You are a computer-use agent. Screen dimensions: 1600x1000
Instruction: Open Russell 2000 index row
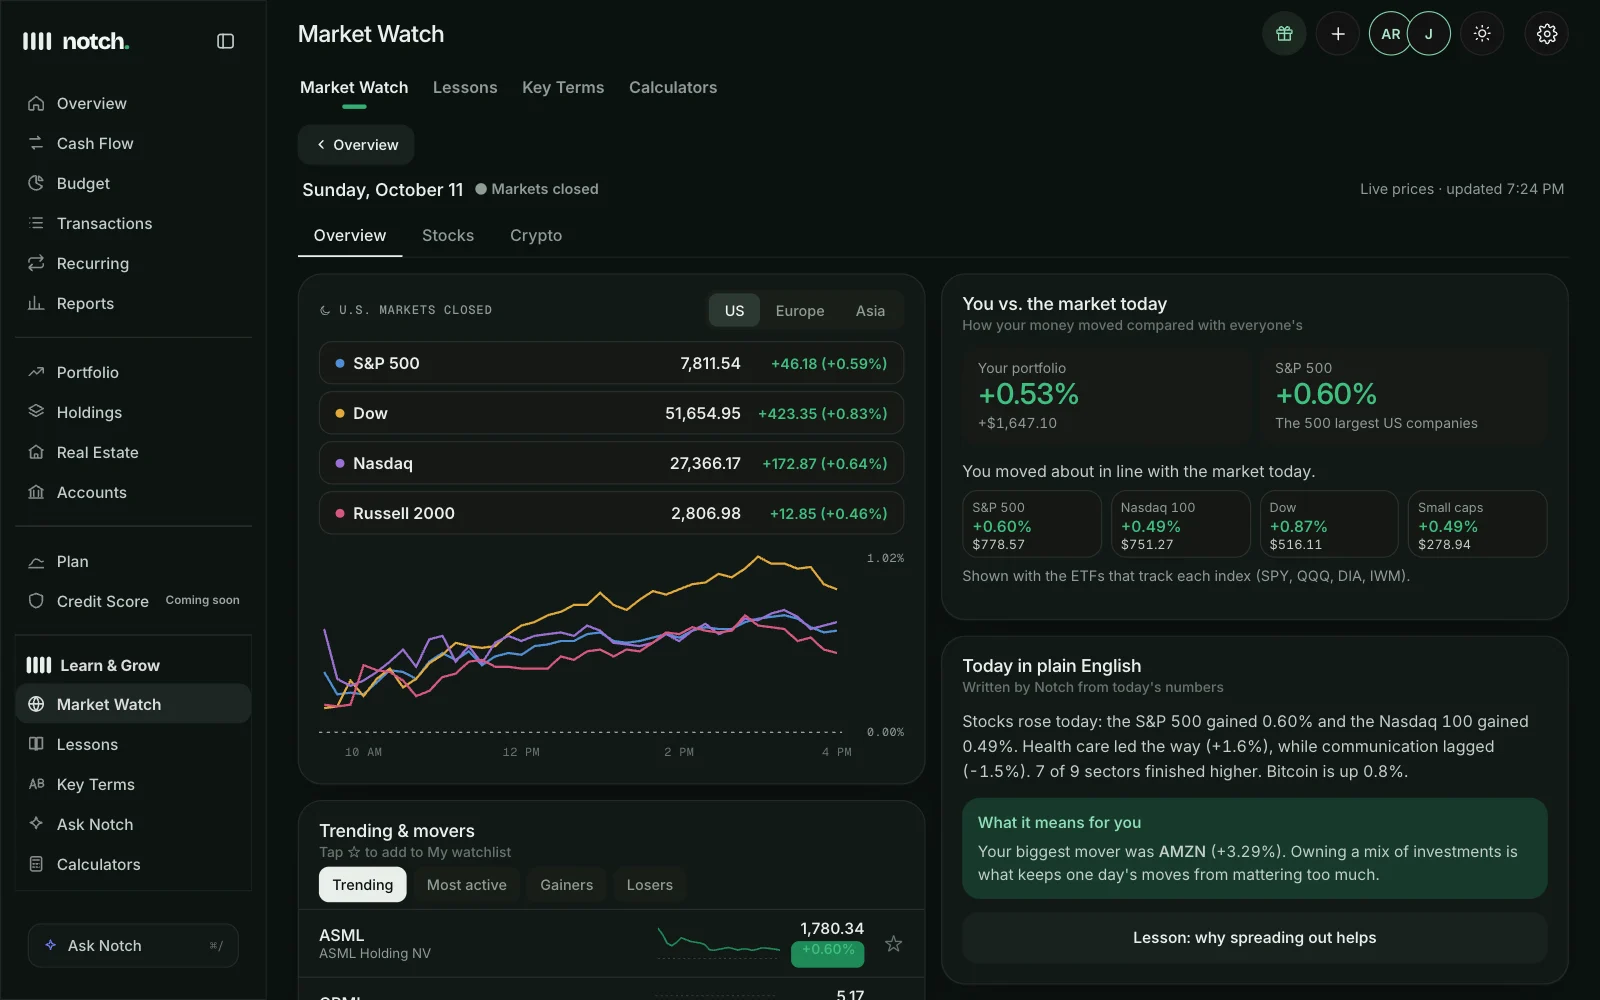click(611, 513)
